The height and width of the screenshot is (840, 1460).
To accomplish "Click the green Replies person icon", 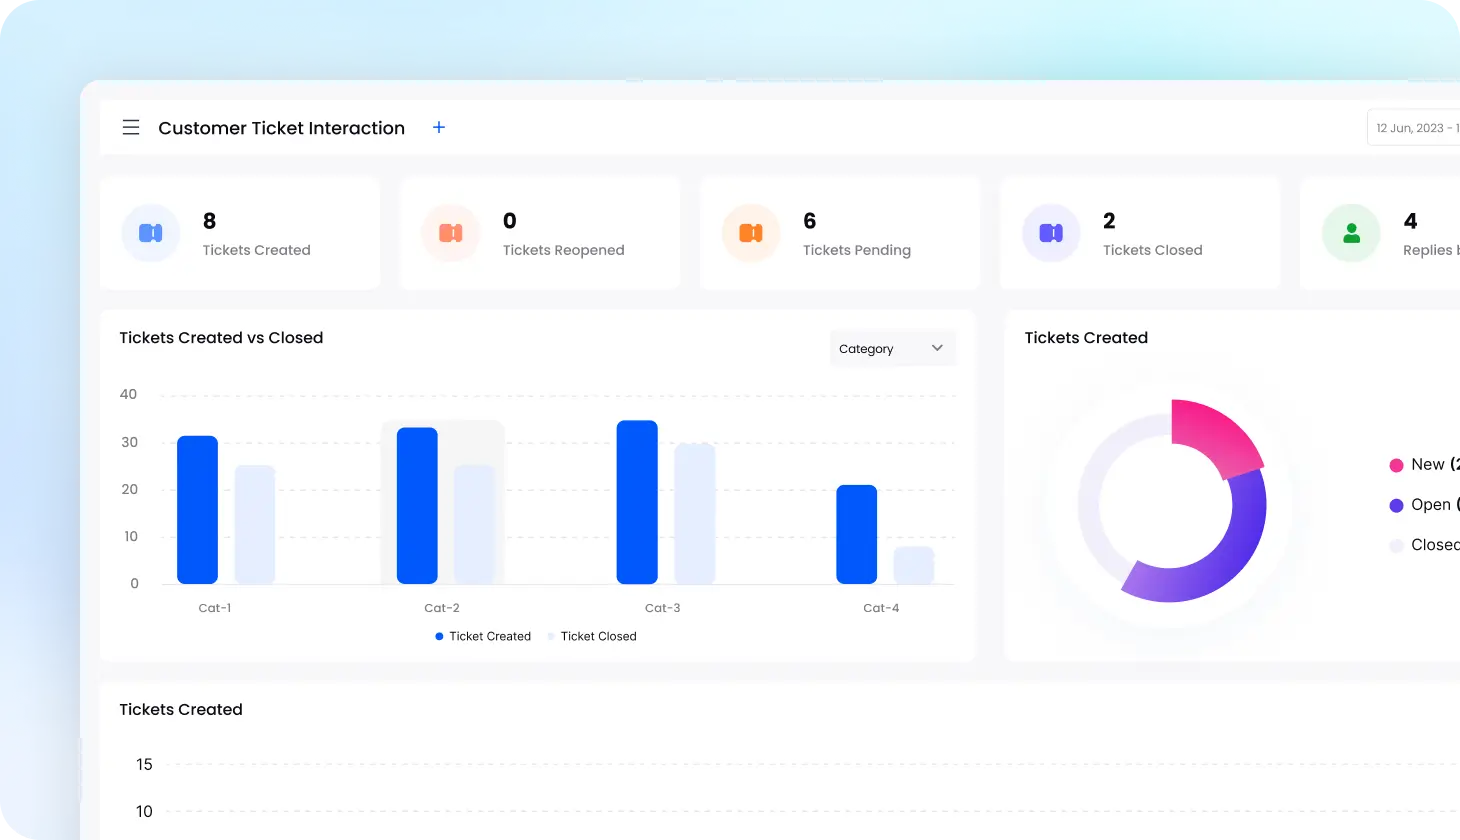I will point(1351,233).
